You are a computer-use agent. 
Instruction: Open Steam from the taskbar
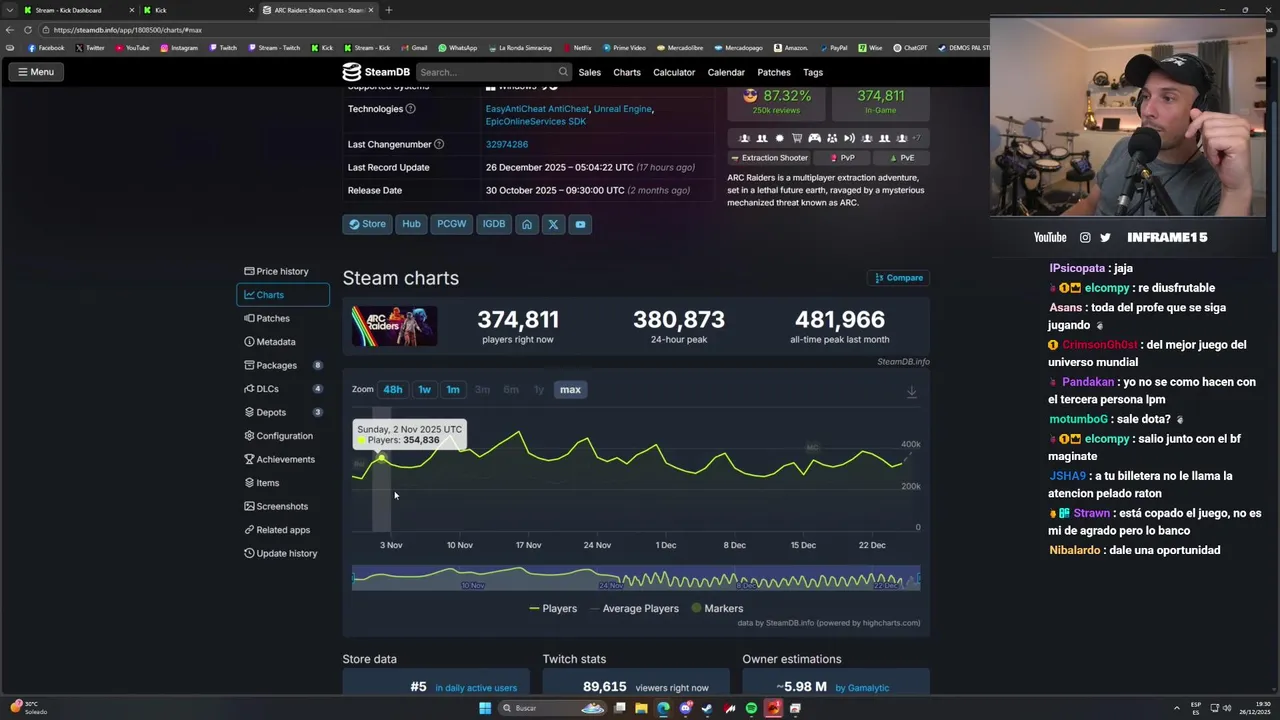pos(707,708)
